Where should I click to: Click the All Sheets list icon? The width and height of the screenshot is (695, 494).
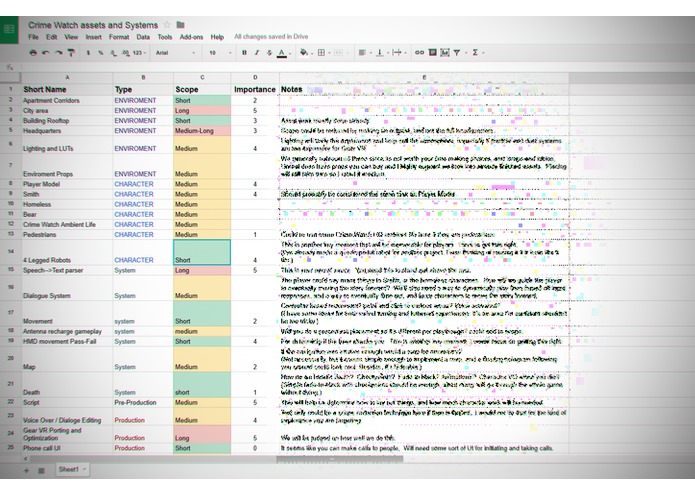[41, 471]
